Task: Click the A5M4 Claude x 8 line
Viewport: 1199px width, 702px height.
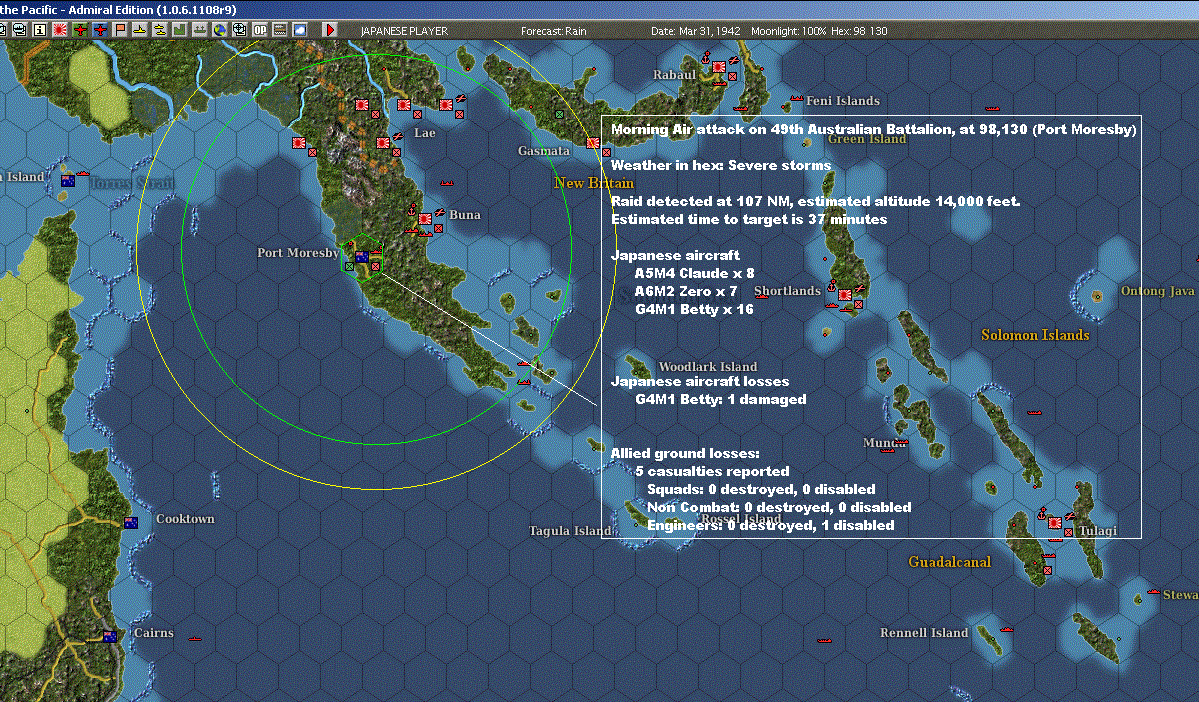Action: (x=694, y=273)
